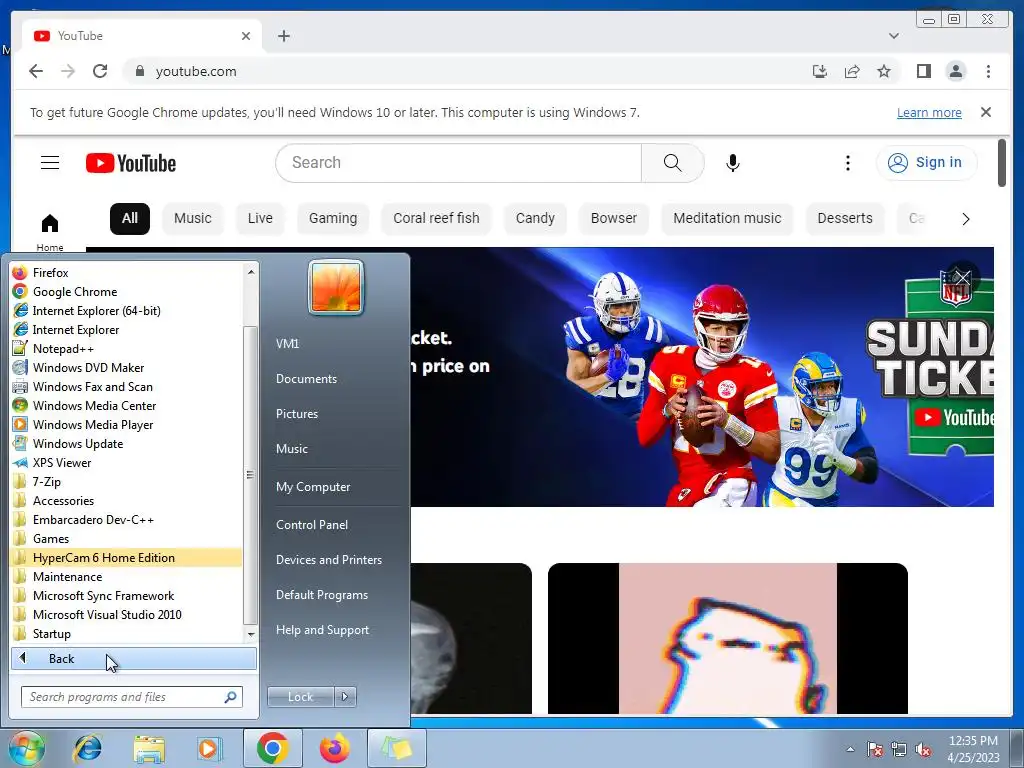
Task: Select the All category chip
Action: click(x=129, y=218)
